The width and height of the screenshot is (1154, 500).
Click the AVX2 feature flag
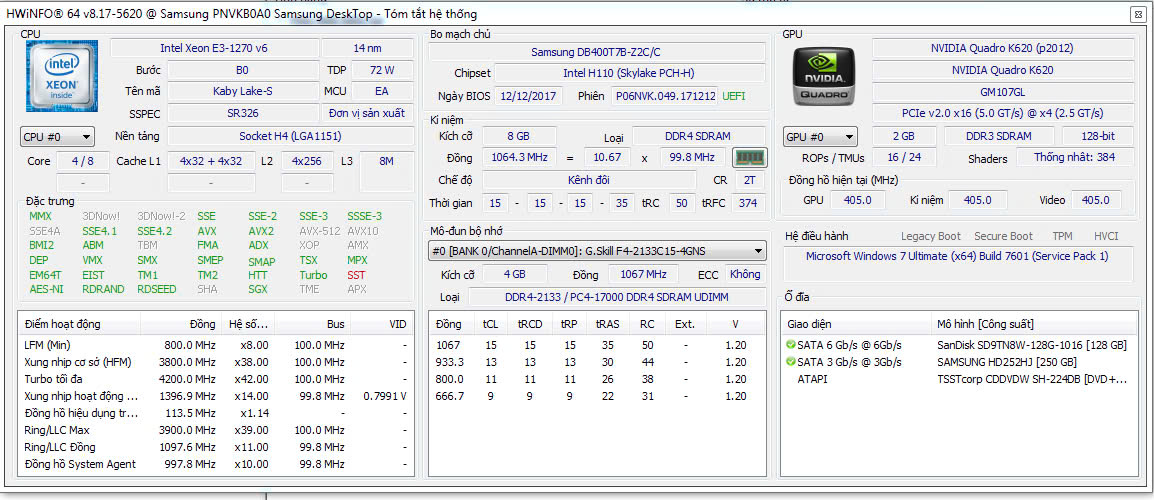click(x=261, y=230)
